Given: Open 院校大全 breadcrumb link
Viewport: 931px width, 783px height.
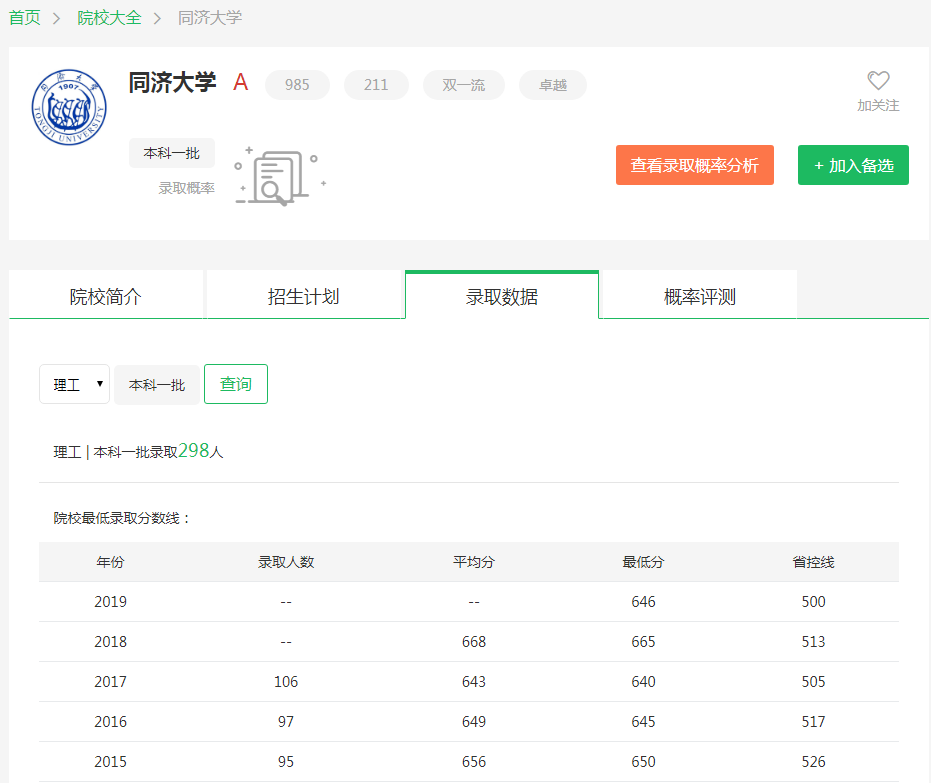Looking at the screenshot, I should click(109, 18).
